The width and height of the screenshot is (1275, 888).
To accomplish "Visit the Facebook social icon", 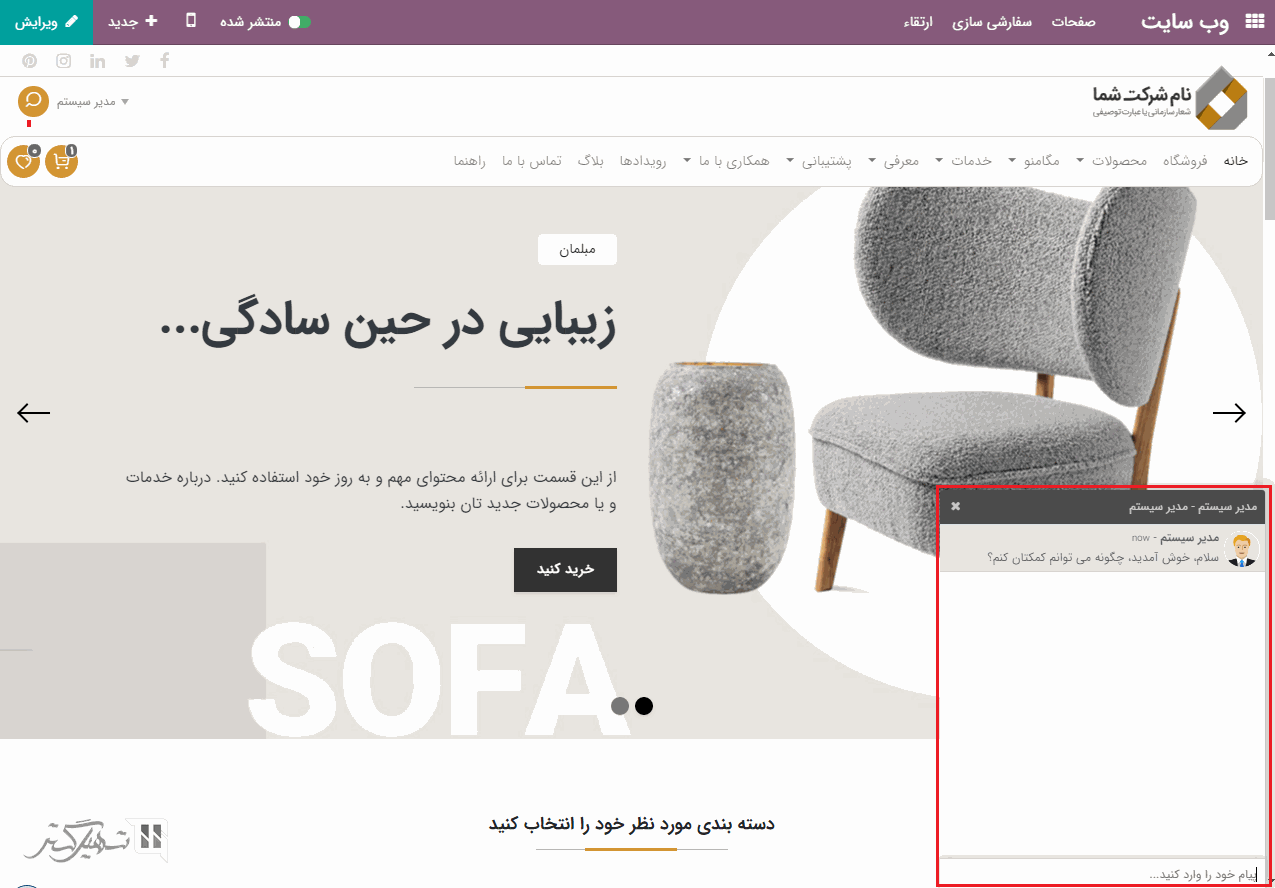I will tap(165, 61).
